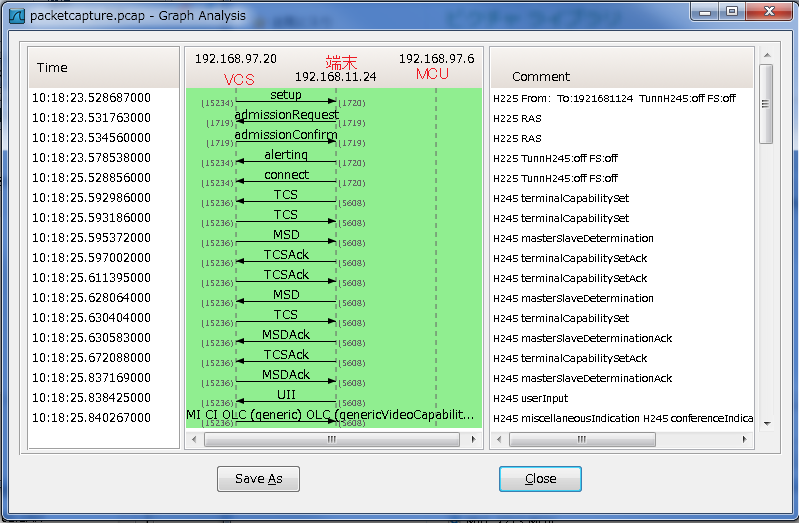Image resolution: width=799 pixels, height=523 pixels.
Task: Select time 10:18:25.840267000
Action: click(x=91, y=417)
